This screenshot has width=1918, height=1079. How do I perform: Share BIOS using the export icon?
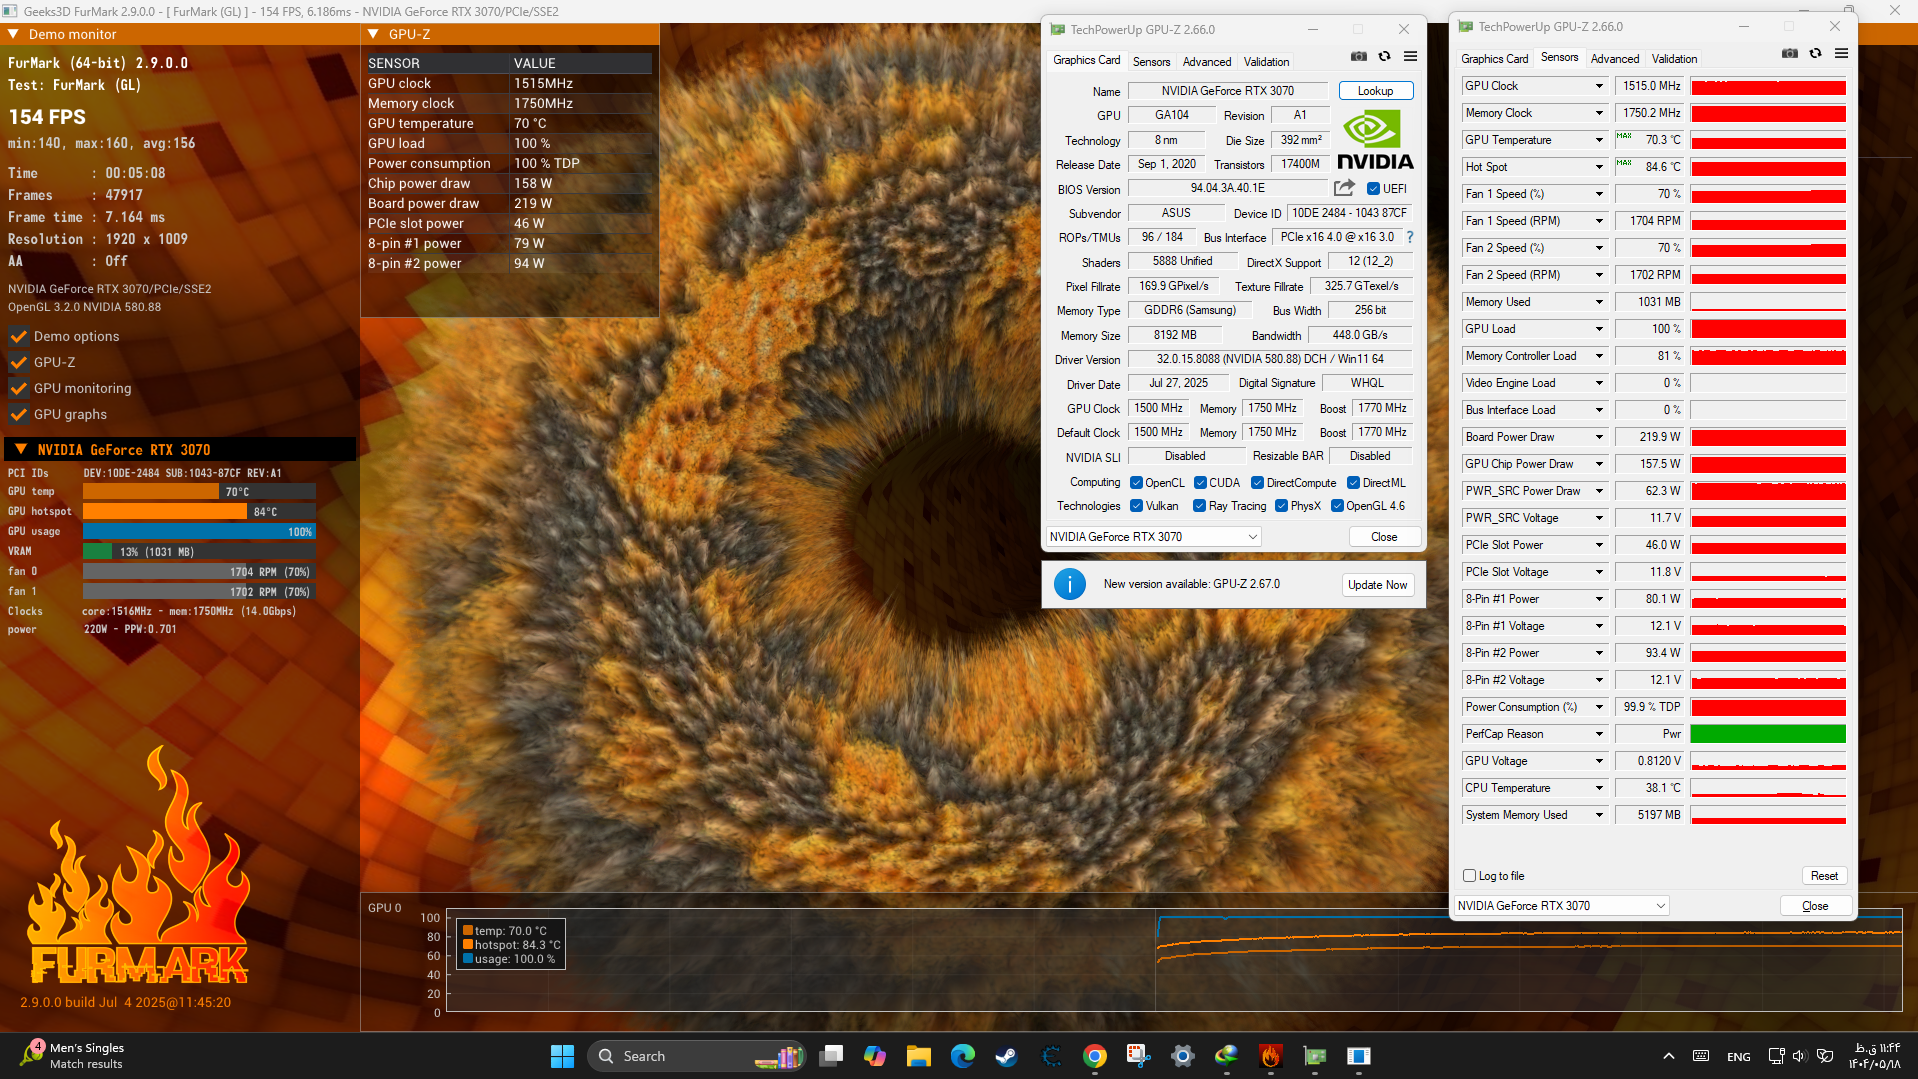click(x=1344, y=188)
